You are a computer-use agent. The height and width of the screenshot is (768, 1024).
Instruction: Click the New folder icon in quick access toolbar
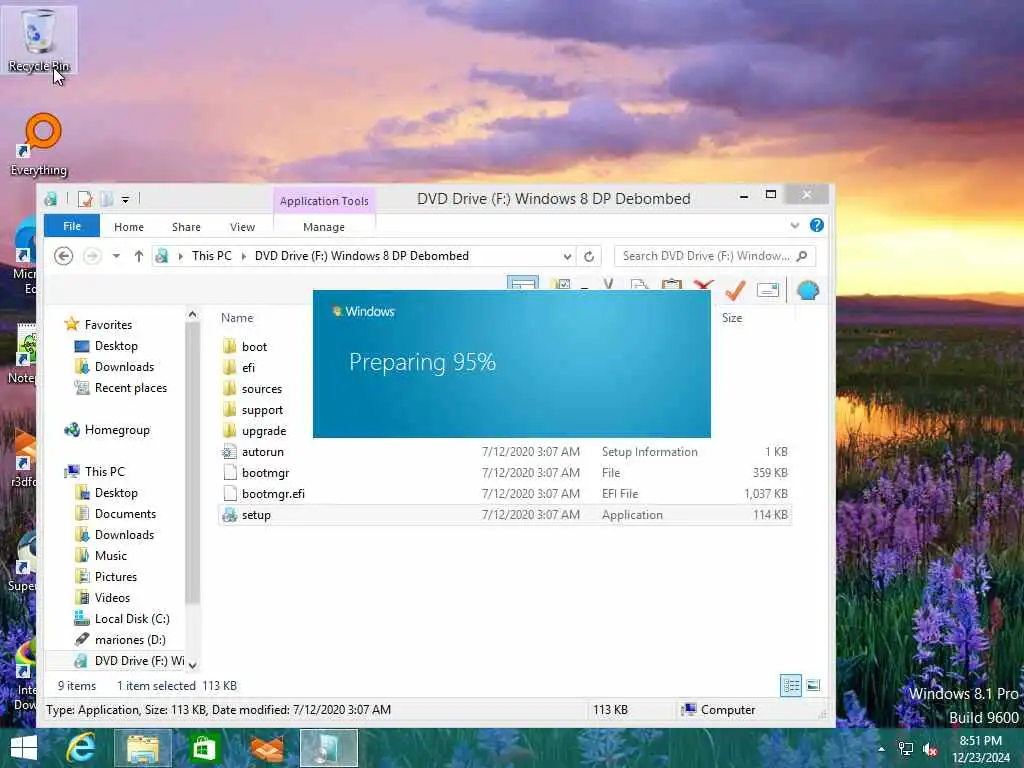pyautogui.click(x=106, y=199)
